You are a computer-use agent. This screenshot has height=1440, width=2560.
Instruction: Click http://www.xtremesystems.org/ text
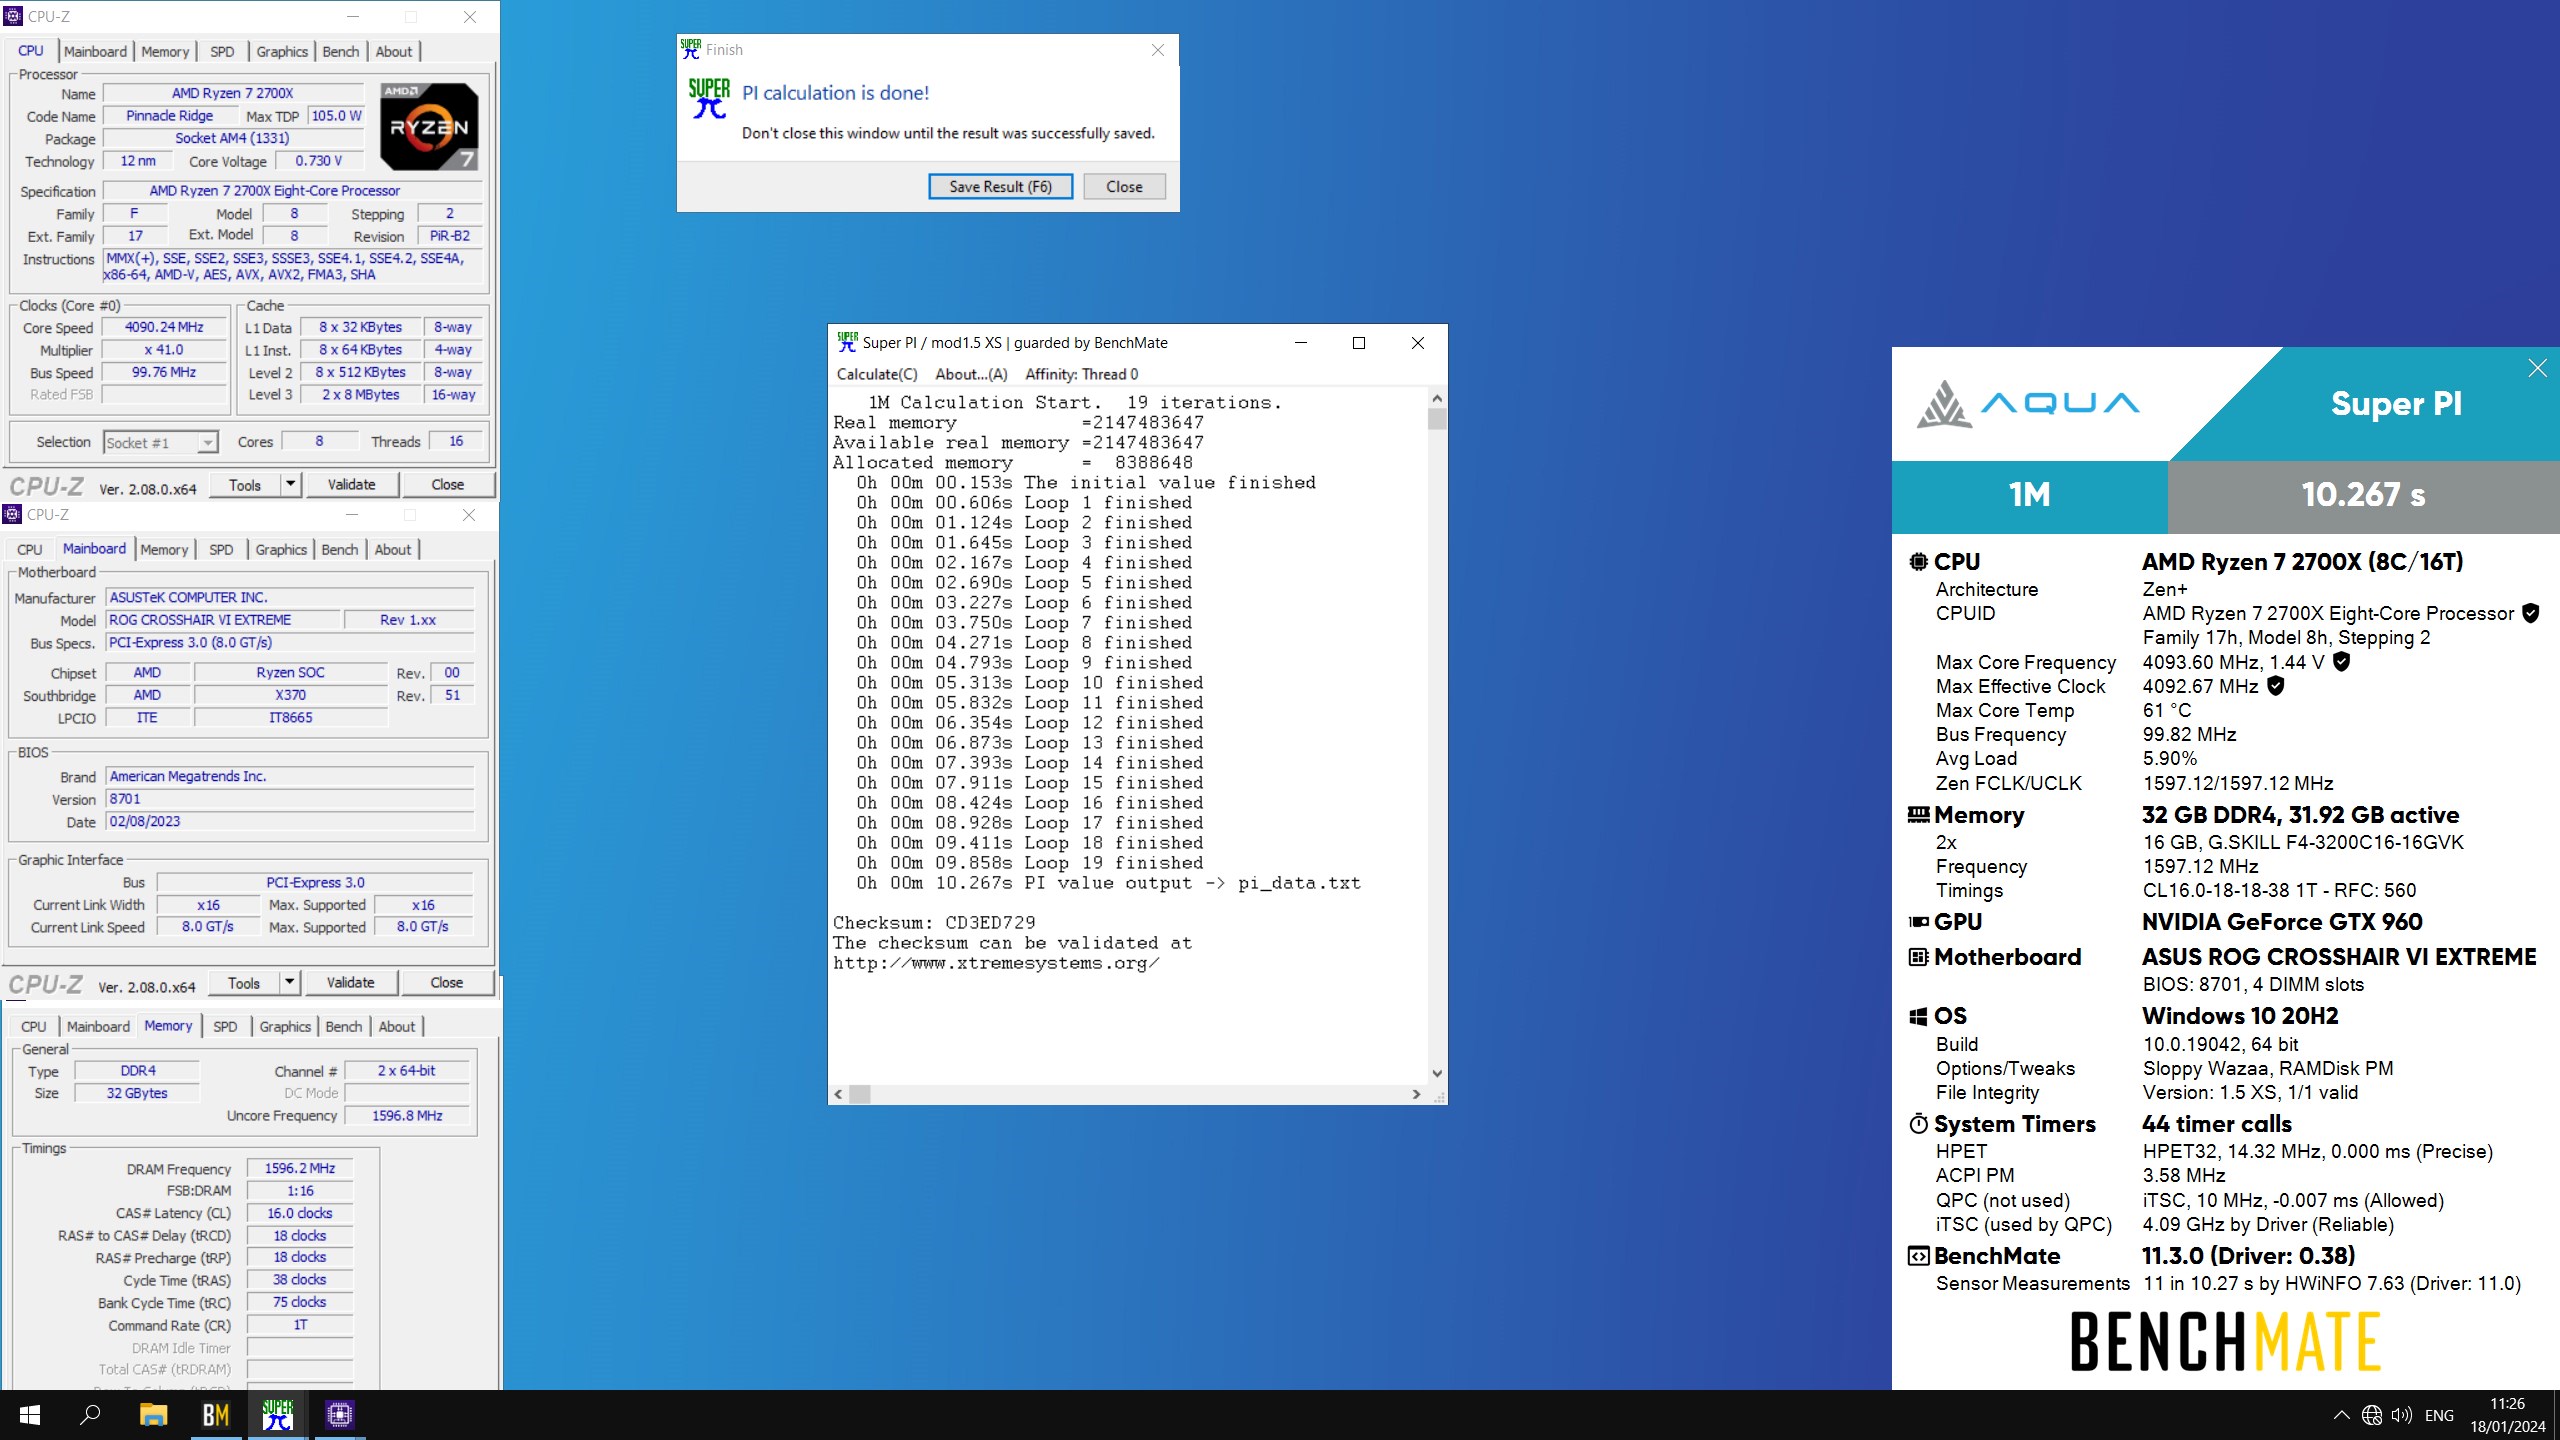pyautogui.click(x=996, y=963)
